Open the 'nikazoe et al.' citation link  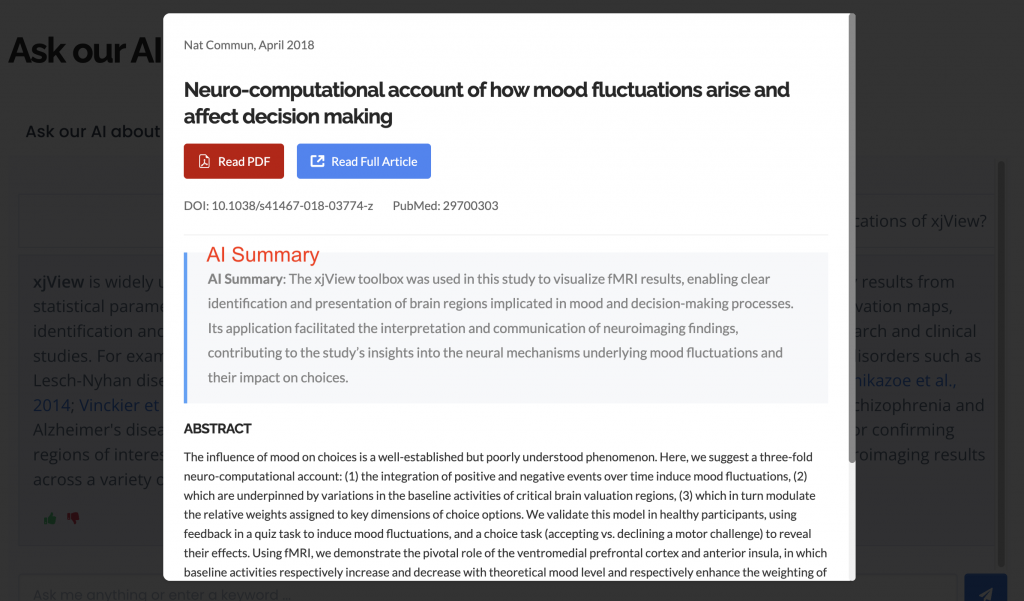click(x=907, y=380)
